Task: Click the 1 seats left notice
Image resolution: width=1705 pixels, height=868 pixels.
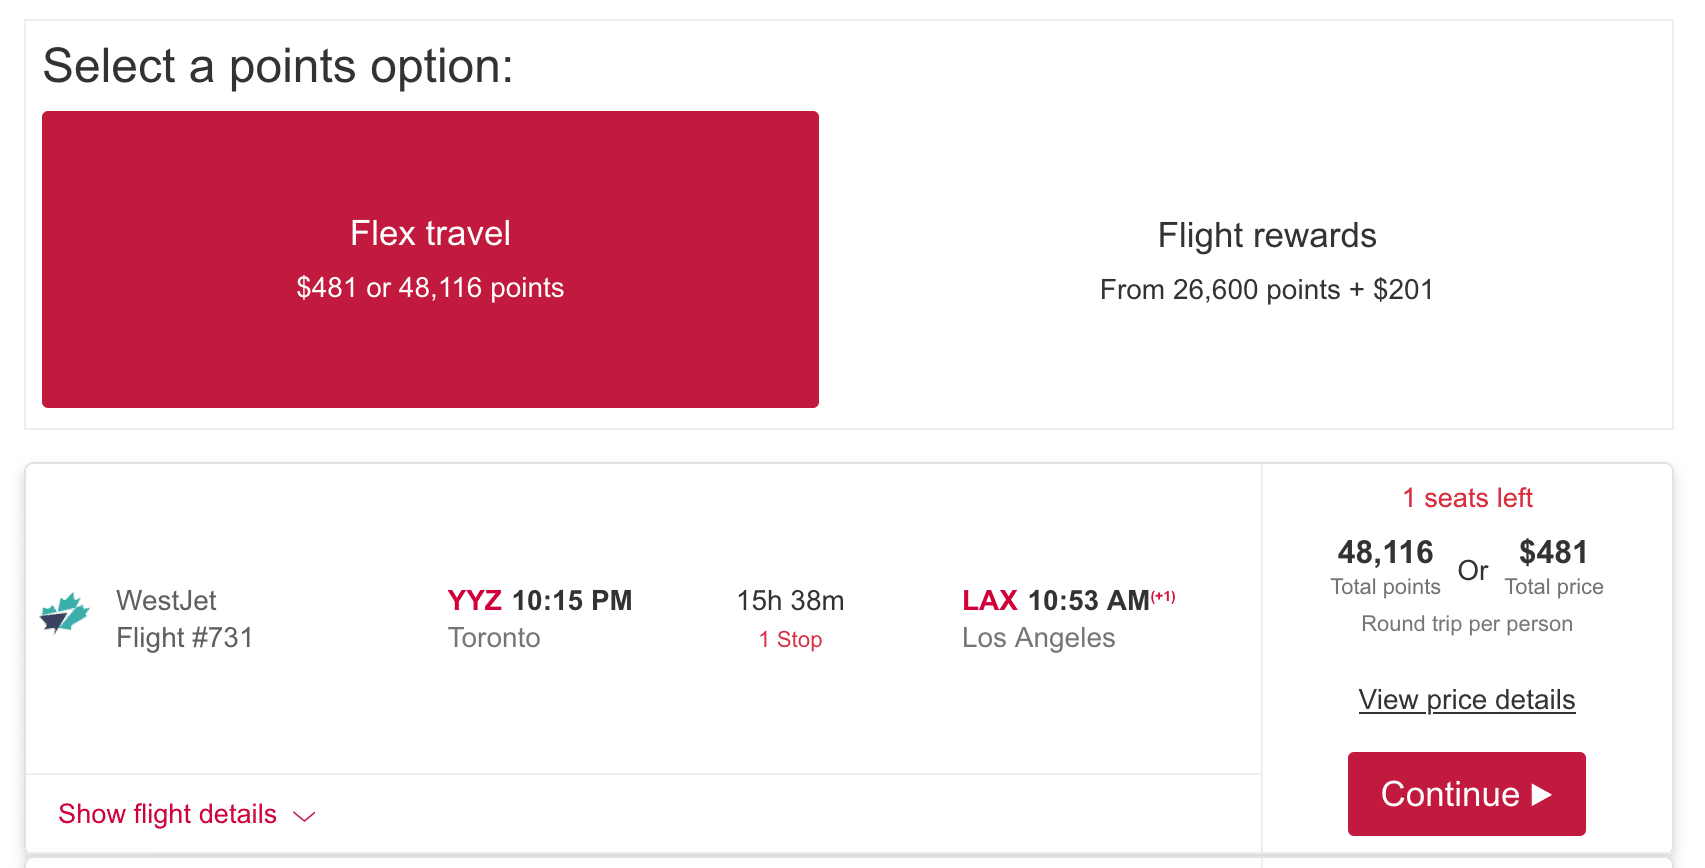Action: tap(1467, 498)
